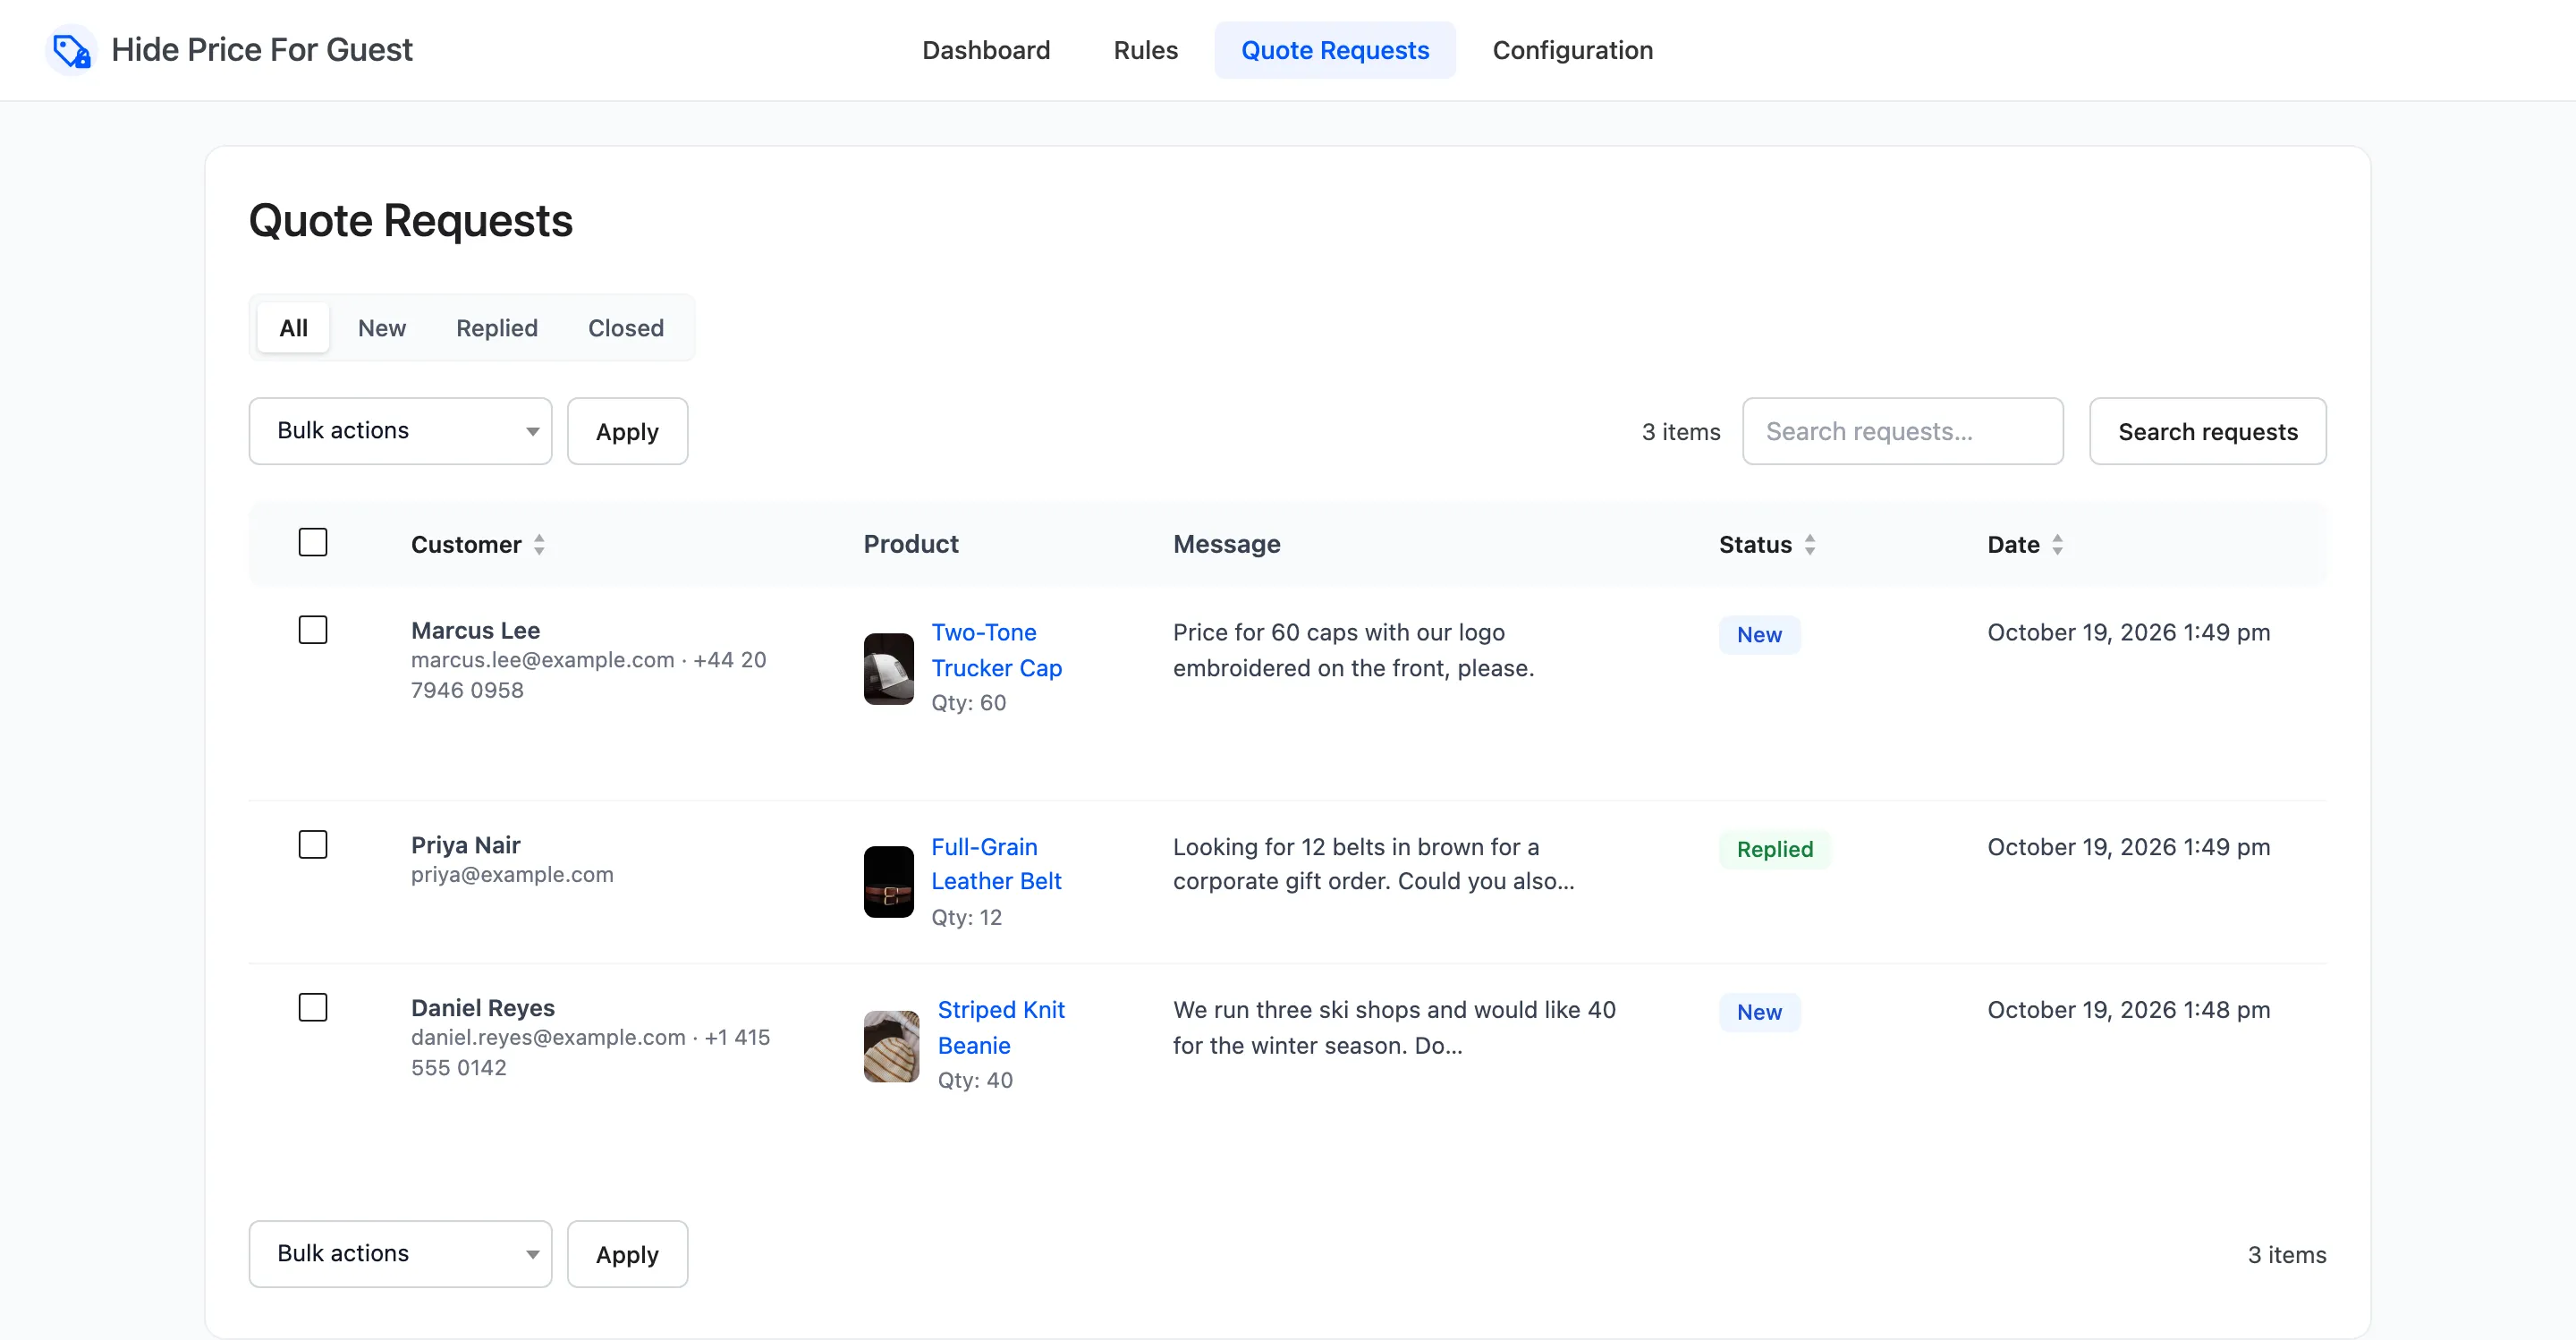The width and height of the screenshot is (2576, 1340).
Task: Click the Search requests button
Action: click(x=2208, y=431)
